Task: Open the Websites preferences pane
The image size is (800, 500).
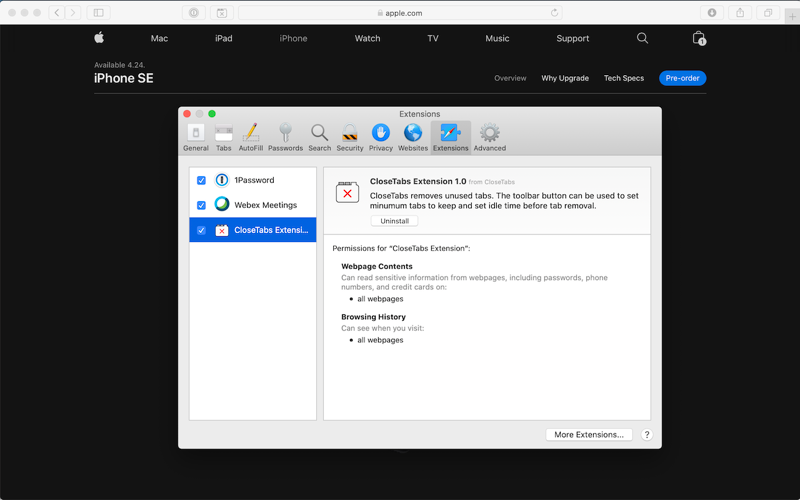Action: tap(413, 138)
